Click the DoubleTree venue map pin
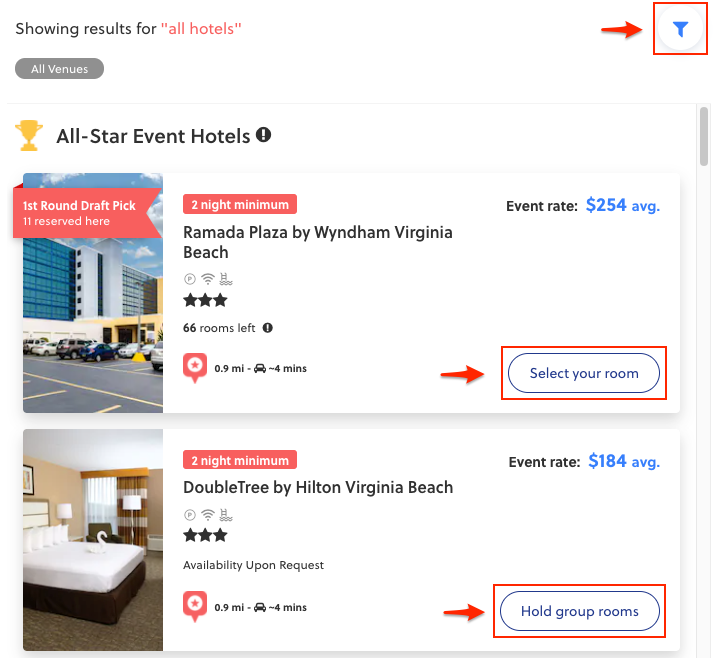716x658 pixels. (x=195, y=606)
